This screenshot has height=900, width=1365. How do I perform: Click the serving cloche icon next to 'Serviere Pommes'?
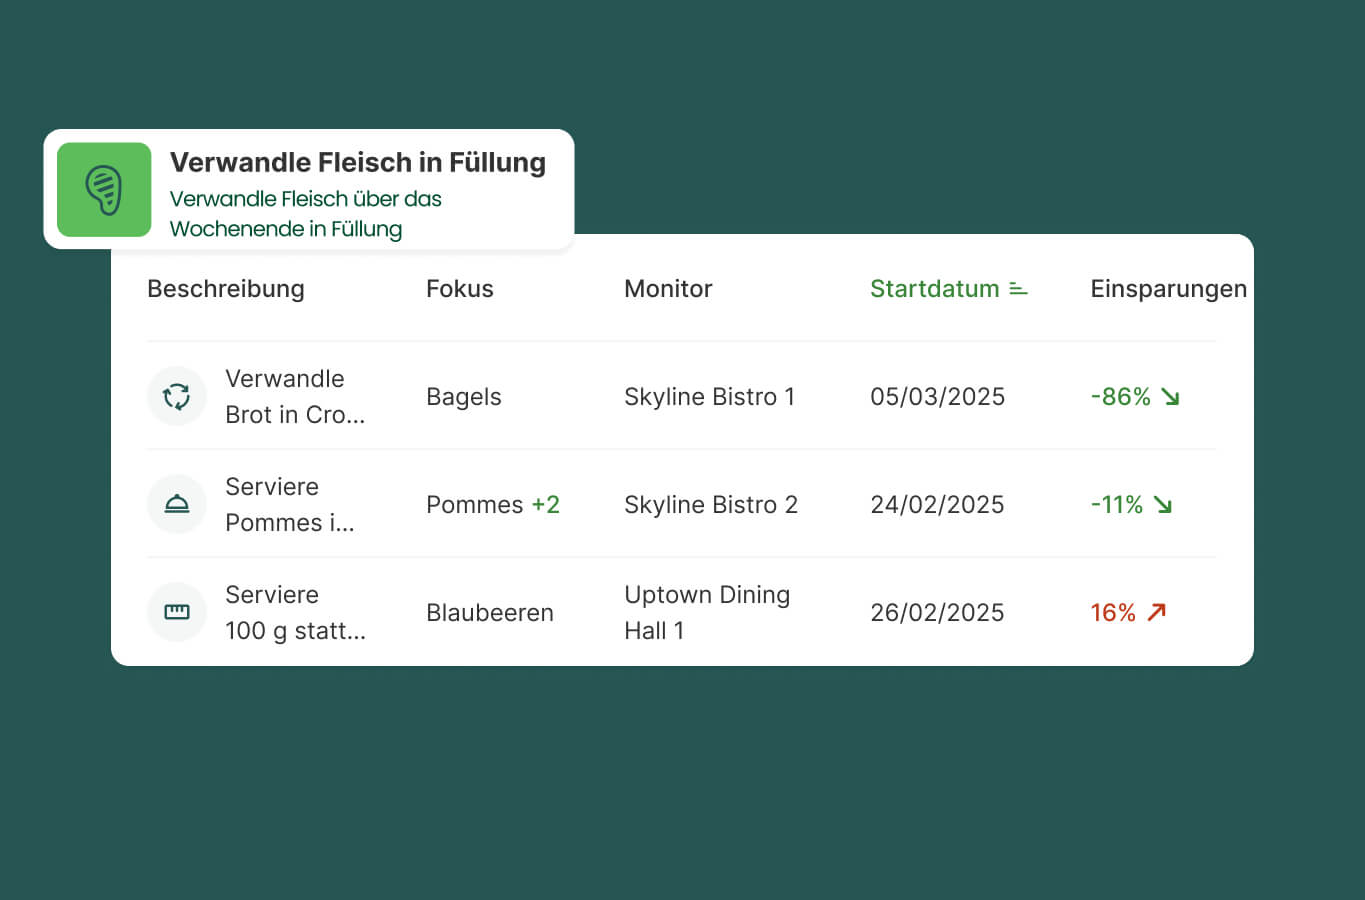click(x=177, y=504)
